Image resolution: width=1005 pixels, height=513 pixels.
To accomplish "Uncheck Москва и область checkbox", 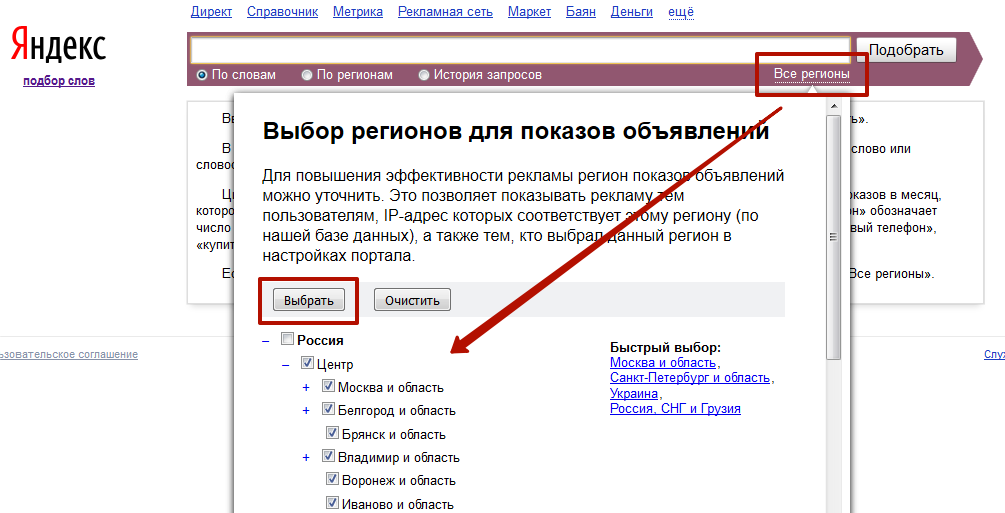I will [x=328, y=386].
